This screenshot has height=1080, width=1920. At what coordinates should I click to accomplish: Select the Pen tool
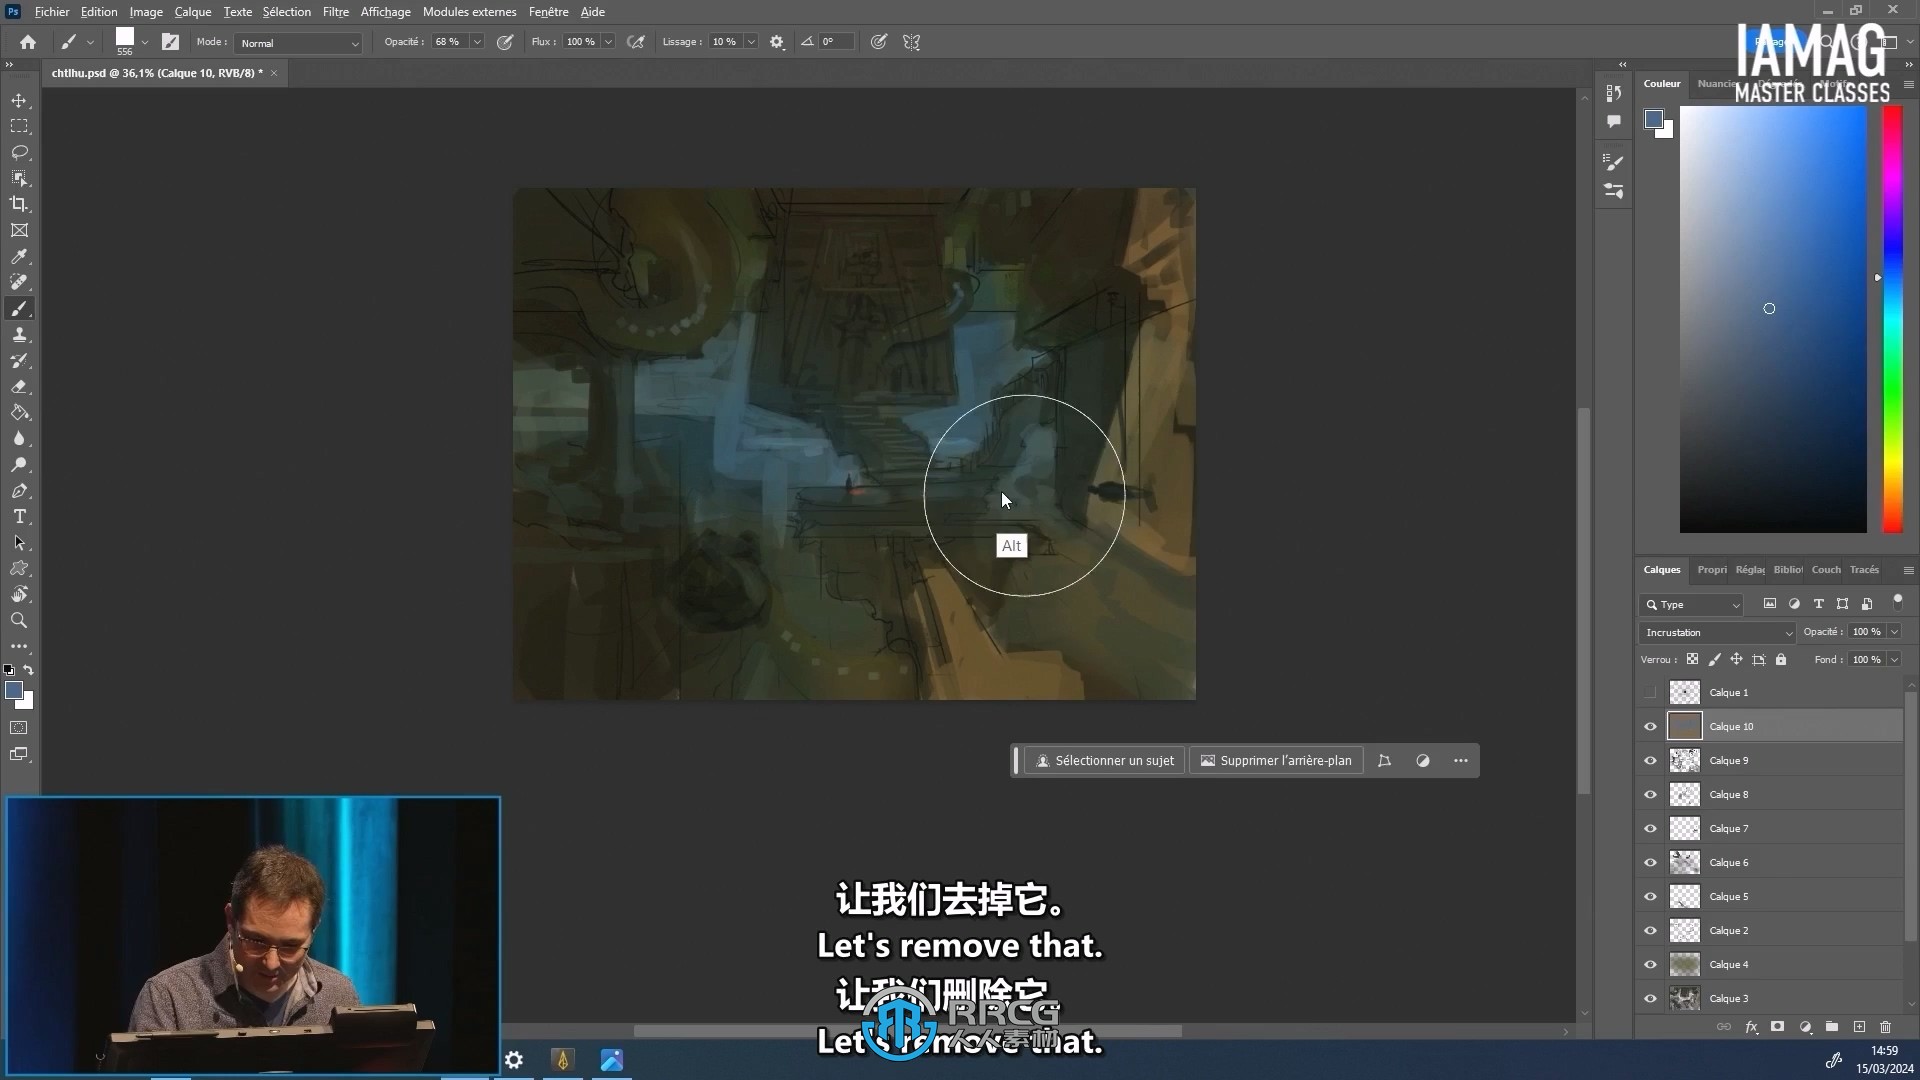point(19,491)
